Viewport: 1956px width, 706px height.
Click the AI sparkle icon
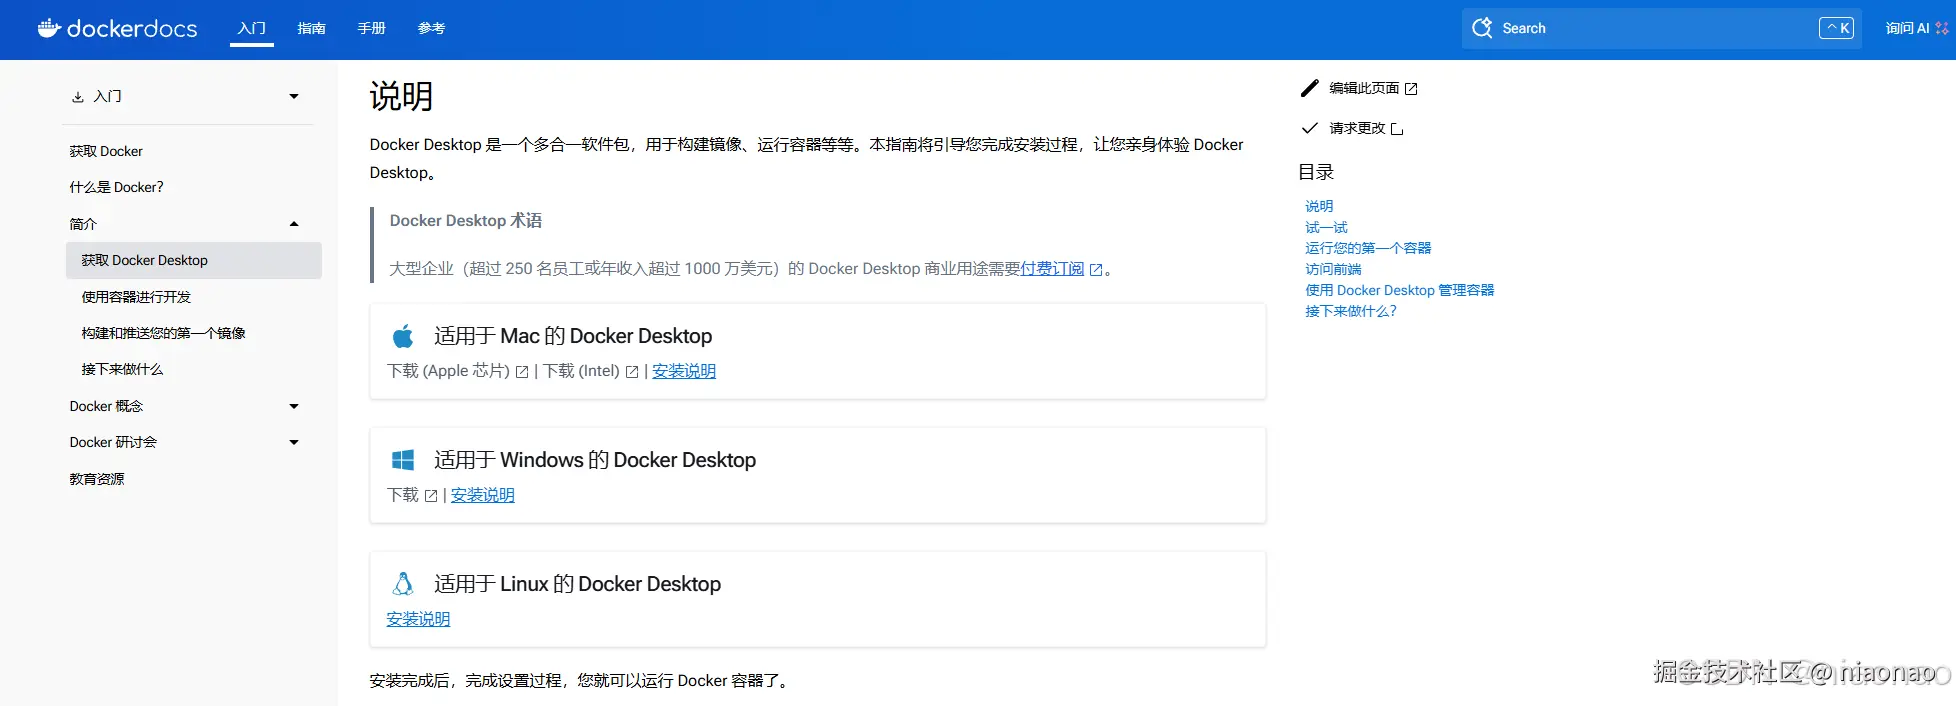(x=1942, y=28)
